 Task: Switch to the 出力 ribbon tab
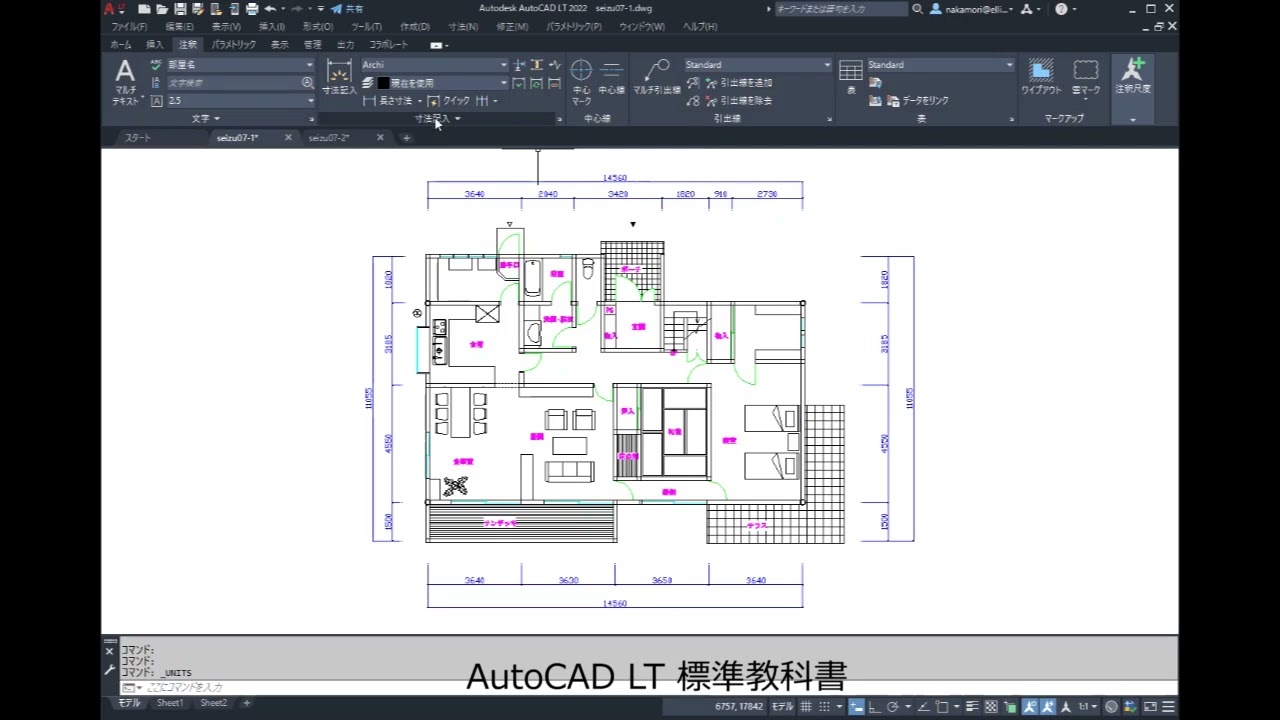345,45
